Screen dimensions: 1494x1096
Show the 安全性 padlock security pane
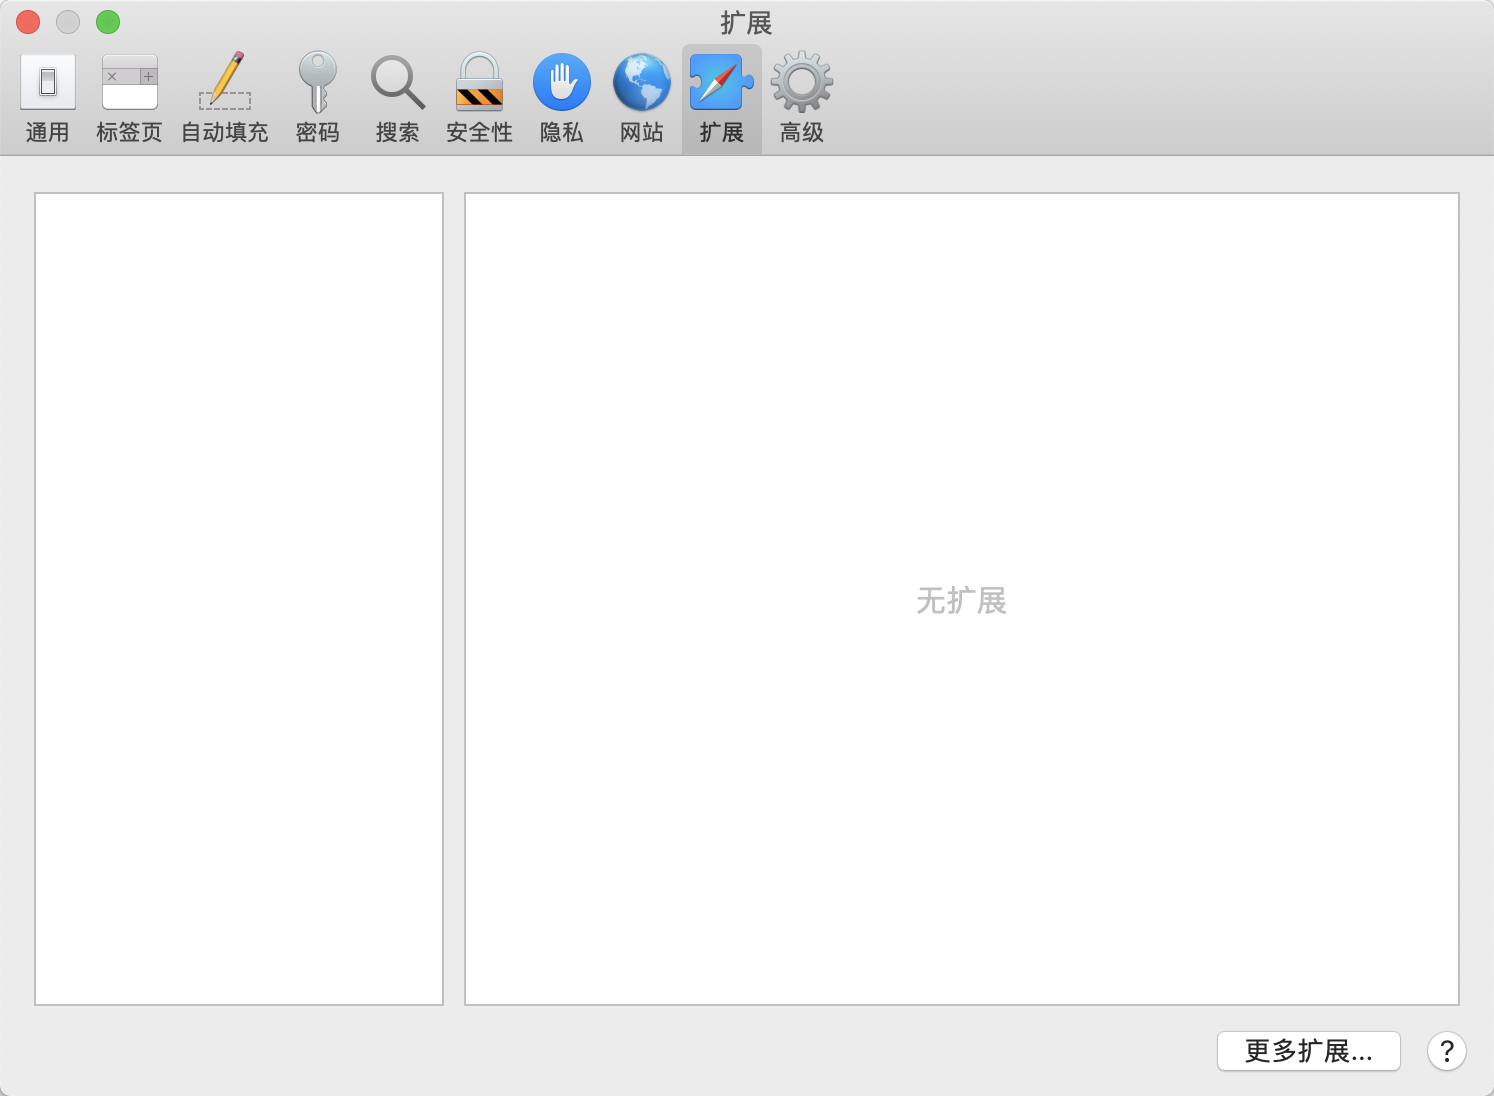(x=479, y=99)
